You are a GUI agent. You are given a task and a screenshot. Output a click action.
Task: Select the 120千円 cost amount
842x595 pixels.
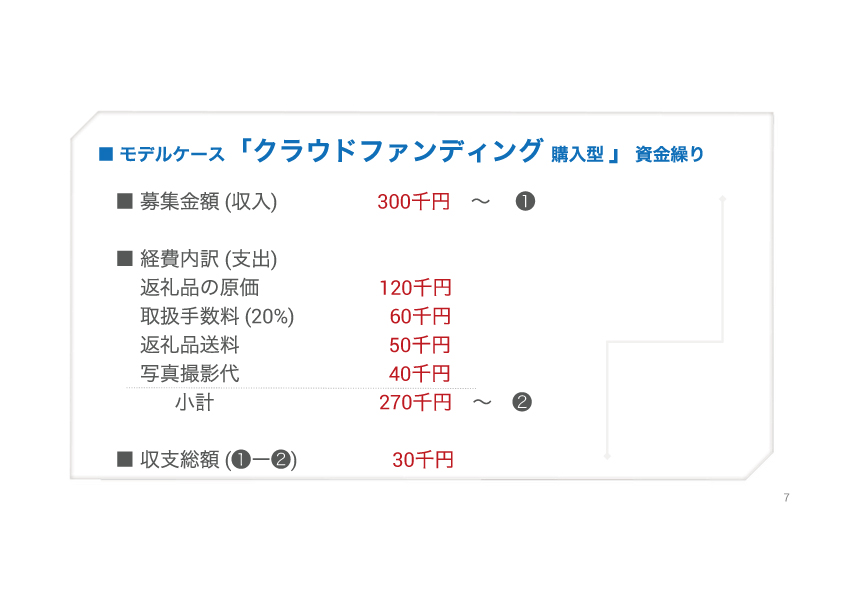[415, 288]
